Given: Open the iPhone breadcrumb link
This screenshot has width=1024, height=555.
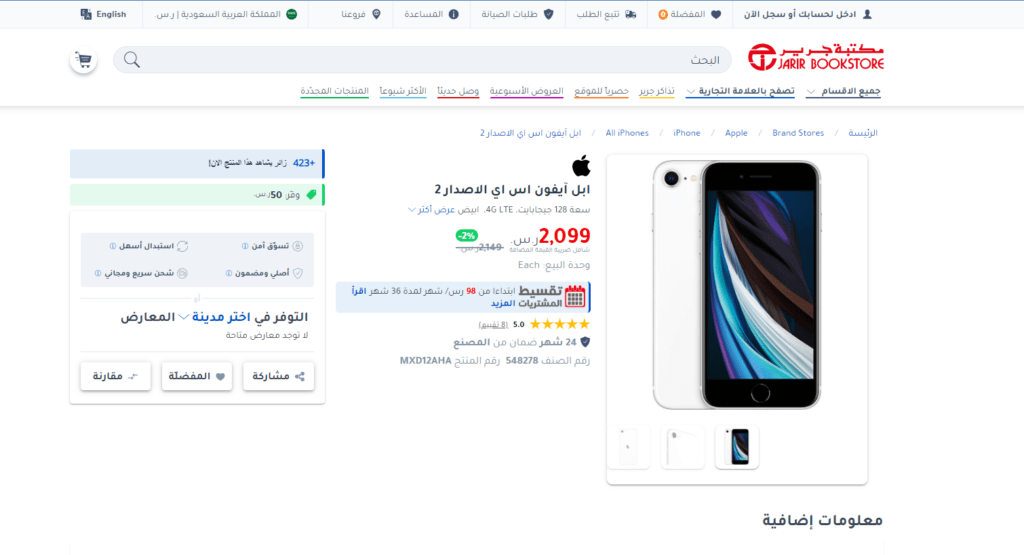Looking at the screenshot, I should 686,133.
